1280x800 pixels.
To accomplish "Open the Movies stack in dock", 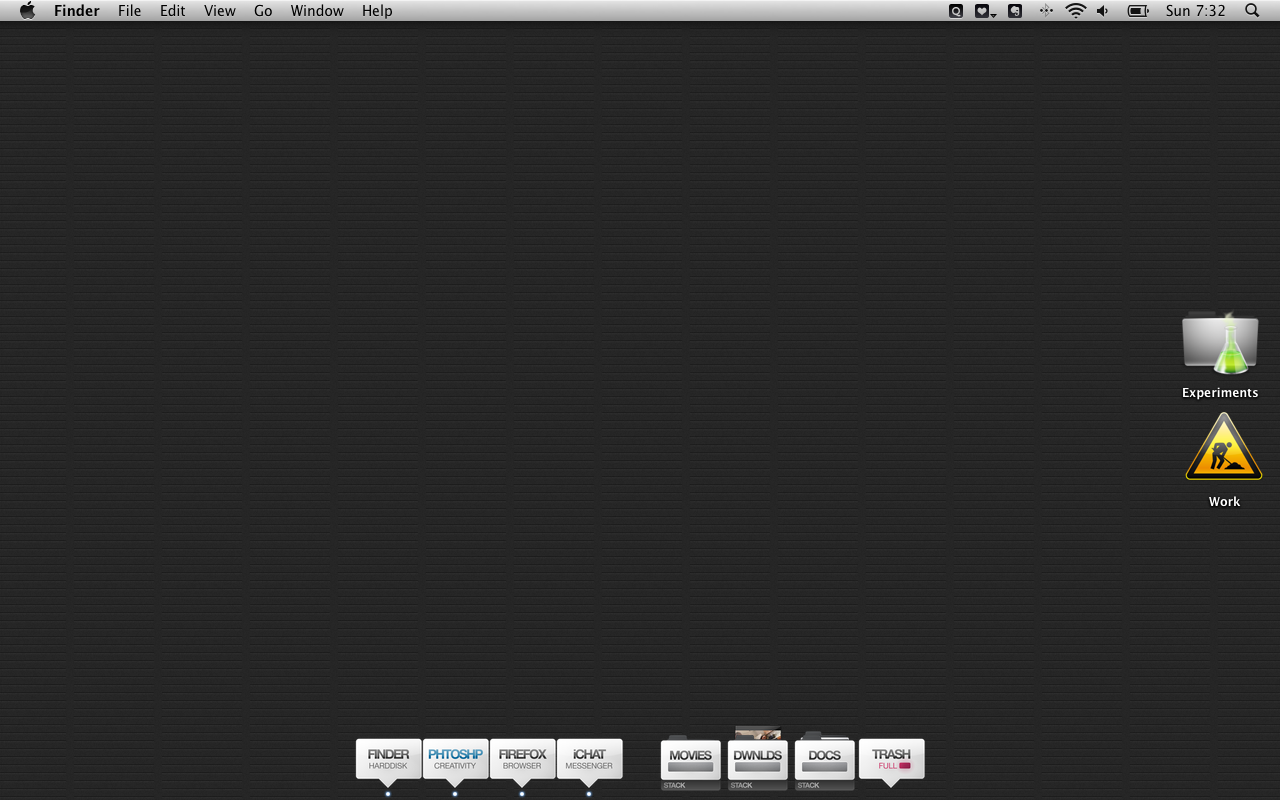I will pos(690,762).
